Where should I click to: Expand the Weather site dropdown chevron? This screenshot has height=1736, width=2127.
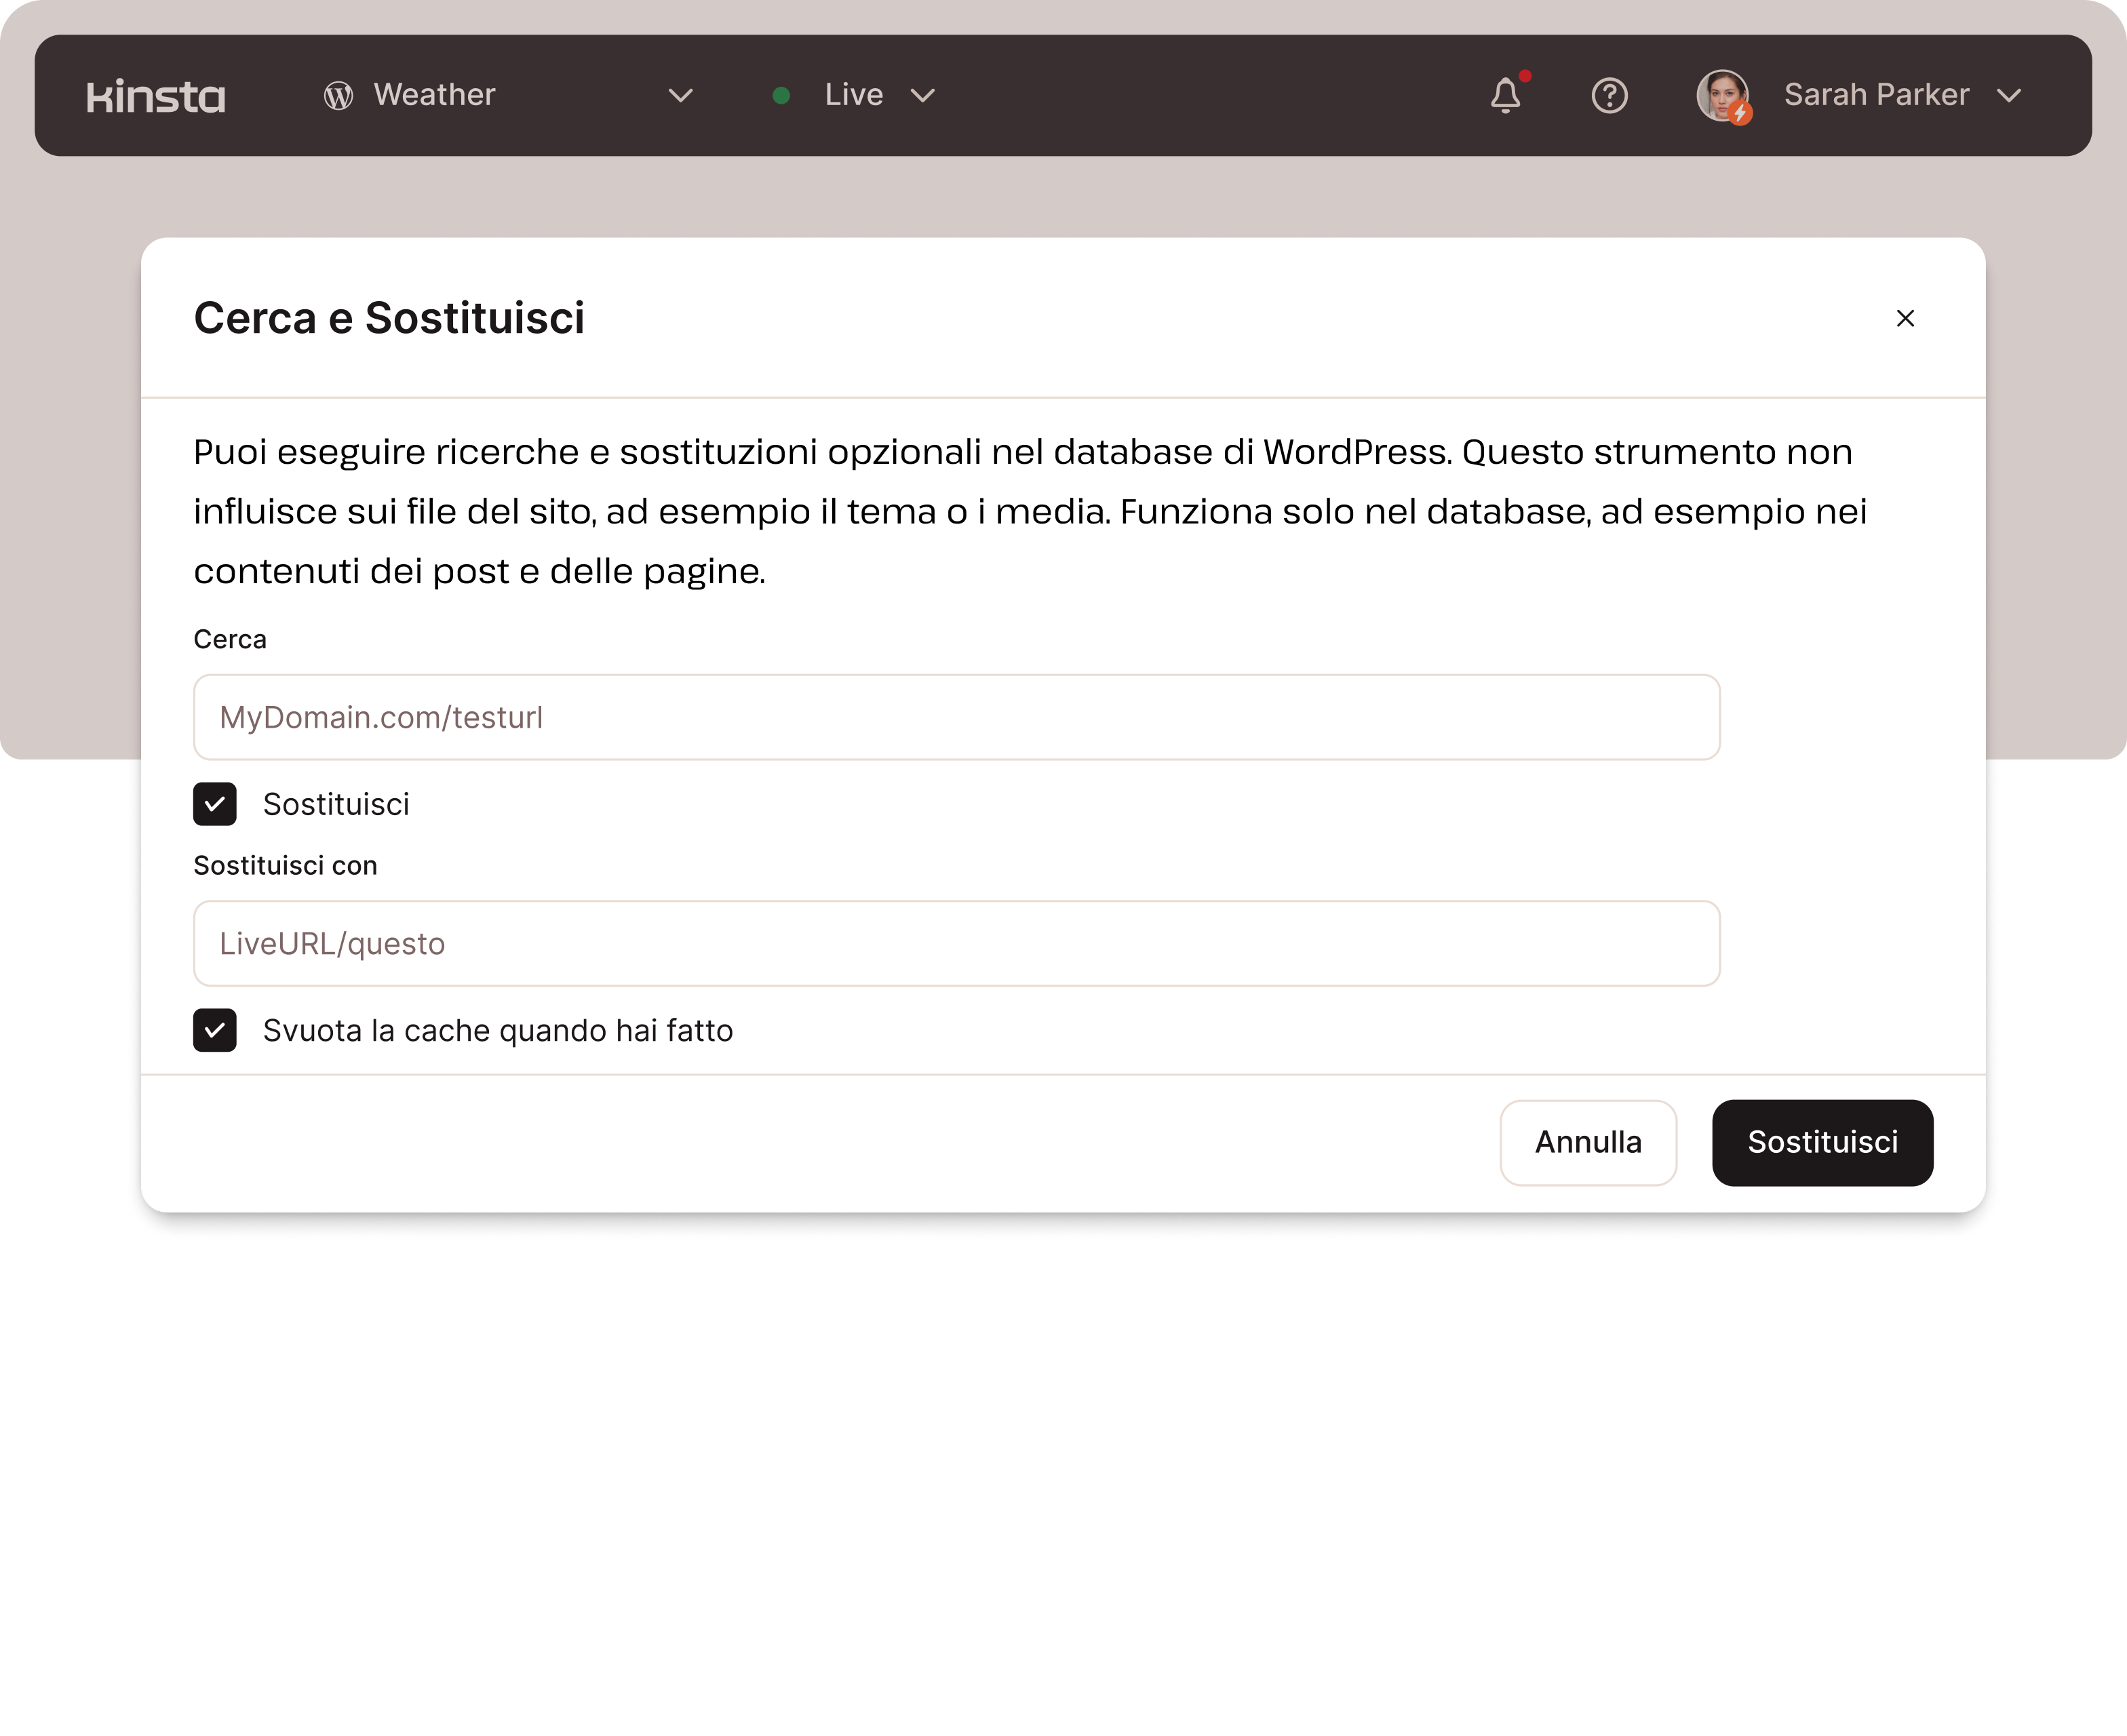tap(681, 96)
